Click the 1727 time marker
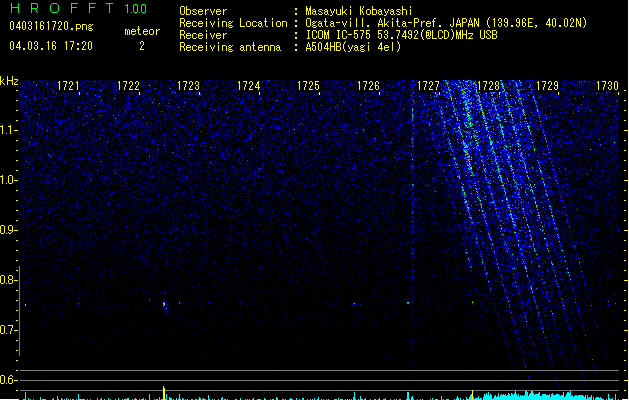Image resolution: width=629 pixels, height=400 pixels. point(428,86)
